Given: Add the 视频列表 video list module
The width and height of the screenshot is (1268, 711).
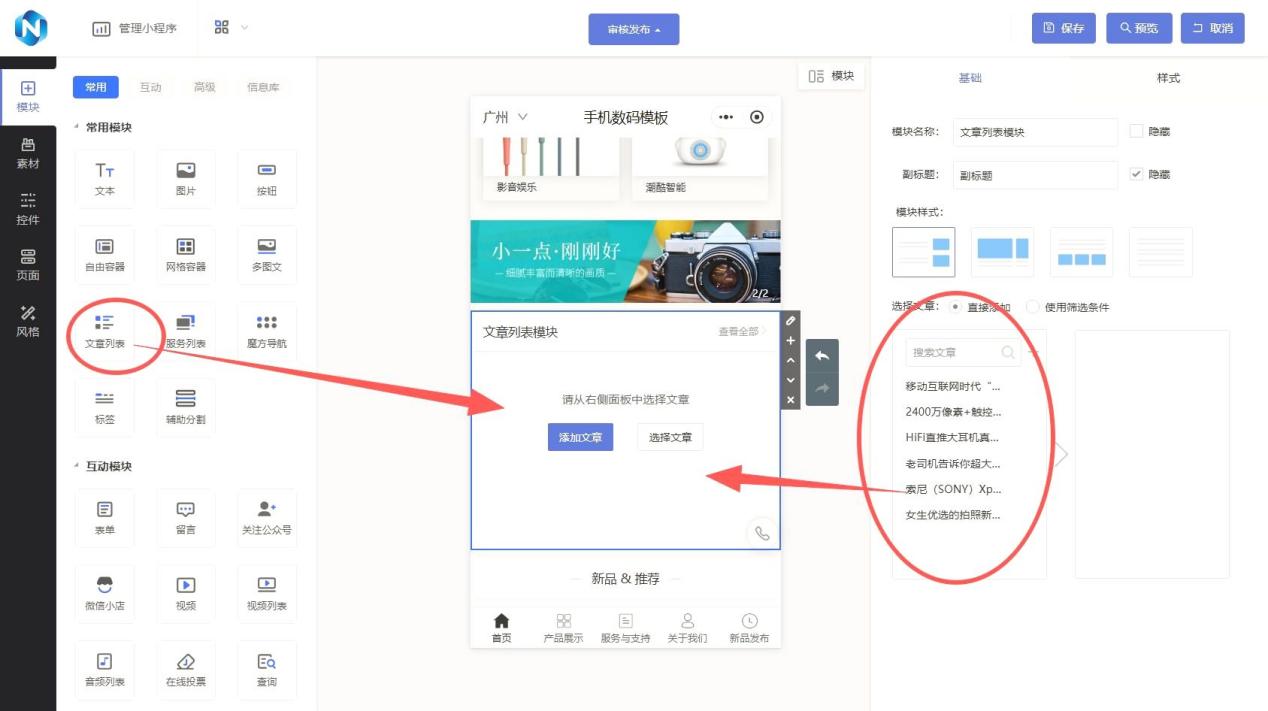Looking at the screenshot, I should tap(267, 594).
